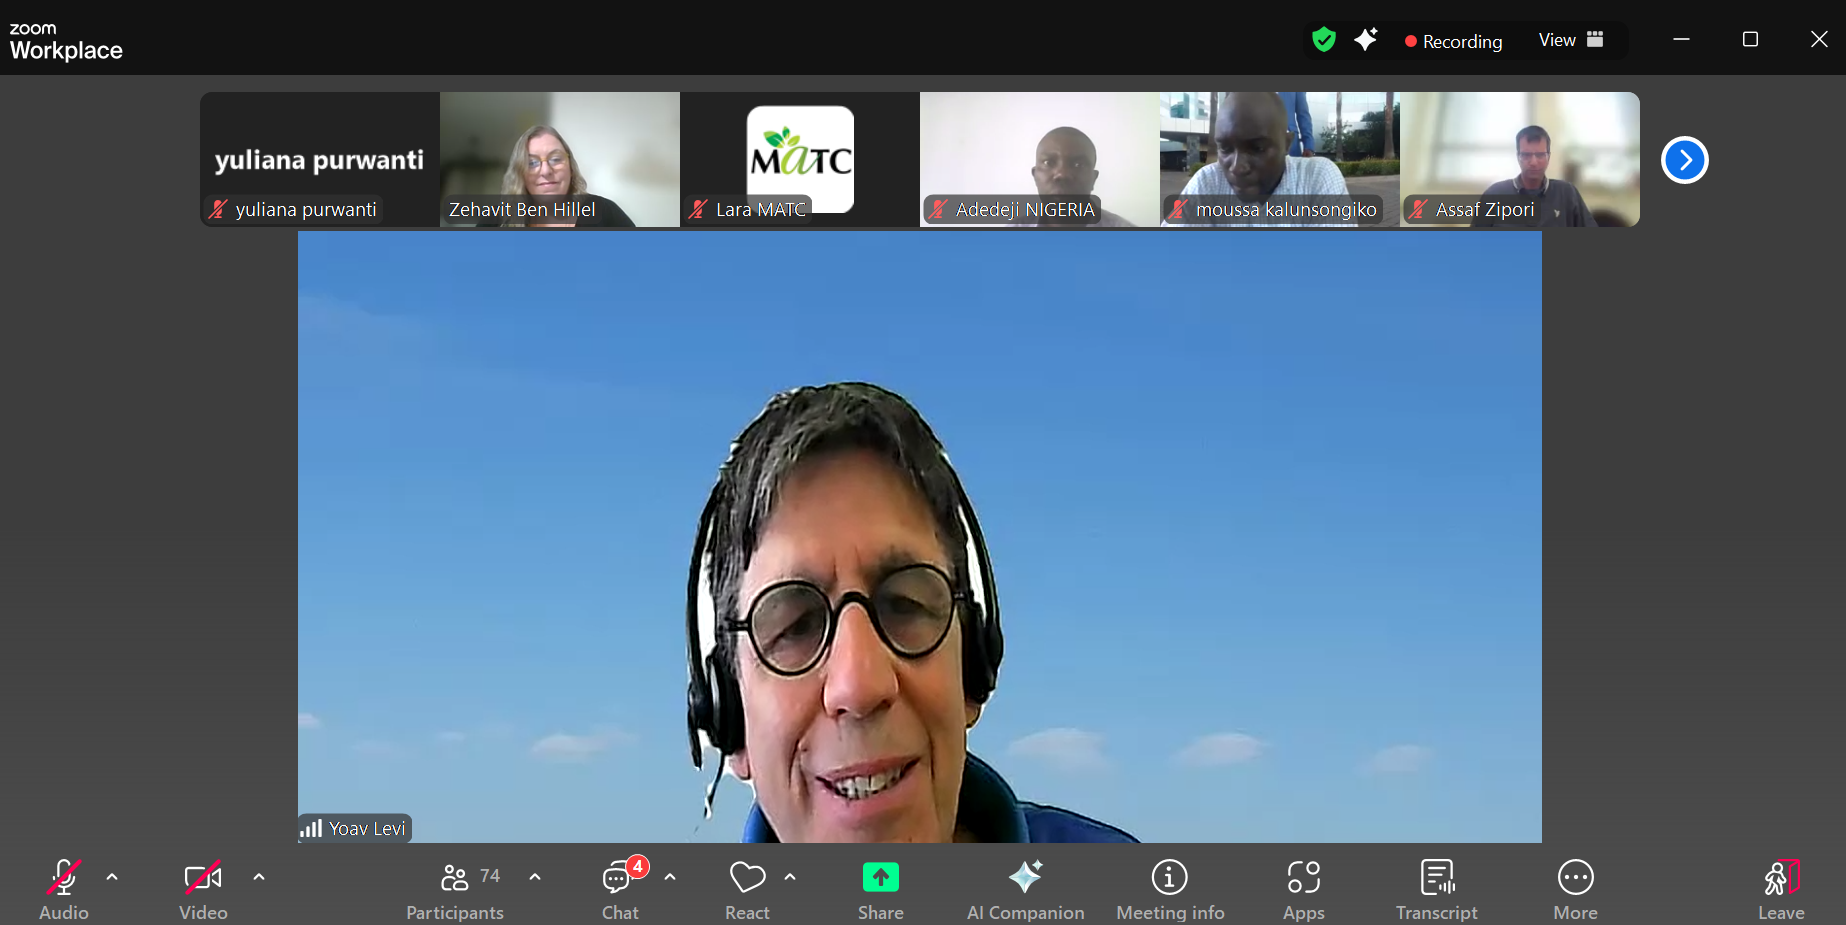Viewport: 1846px width, 925px height.
Task: Start screen sharing with Share
Action: click(x=880, y=889)
